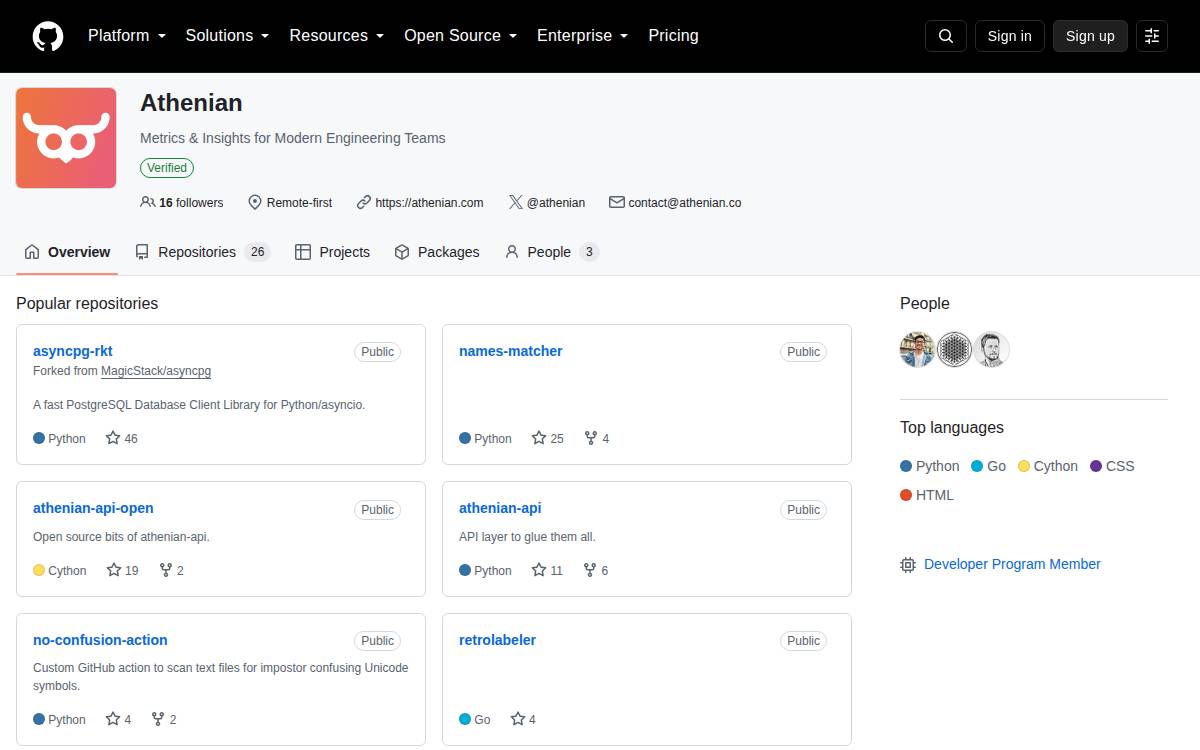Click the Verified badge
1200x750 pixels.
coord(167,168)
